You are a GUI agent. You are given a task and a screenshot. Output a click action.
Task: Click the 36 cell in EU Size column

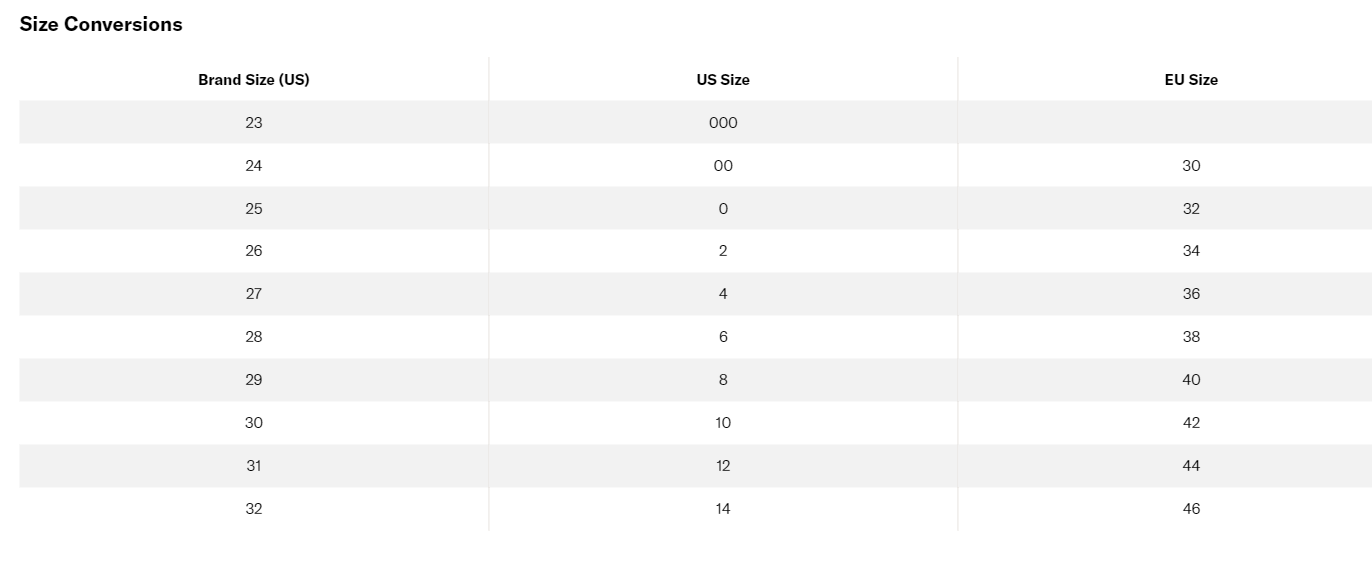coord(1191,294)
